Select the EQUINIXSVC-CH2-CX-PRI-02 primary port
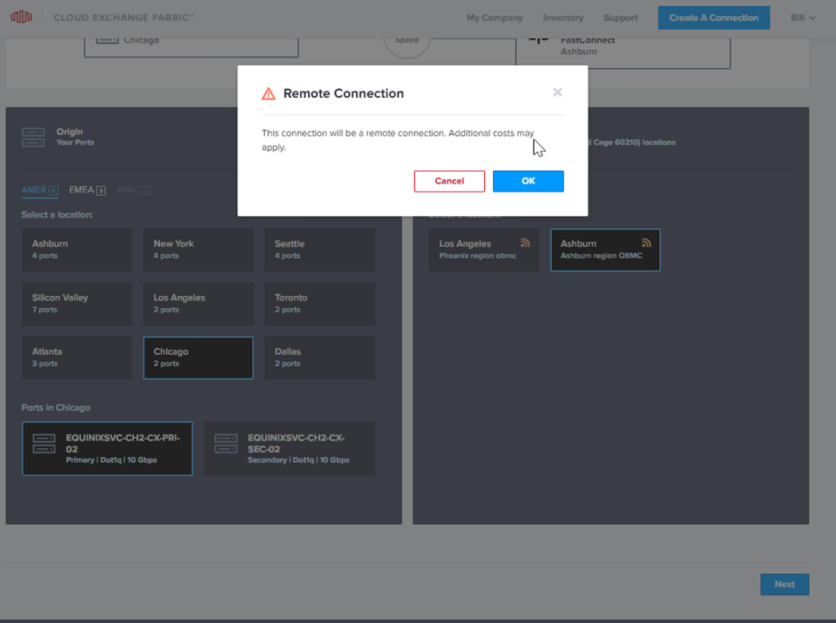 [x=107, y=449]
